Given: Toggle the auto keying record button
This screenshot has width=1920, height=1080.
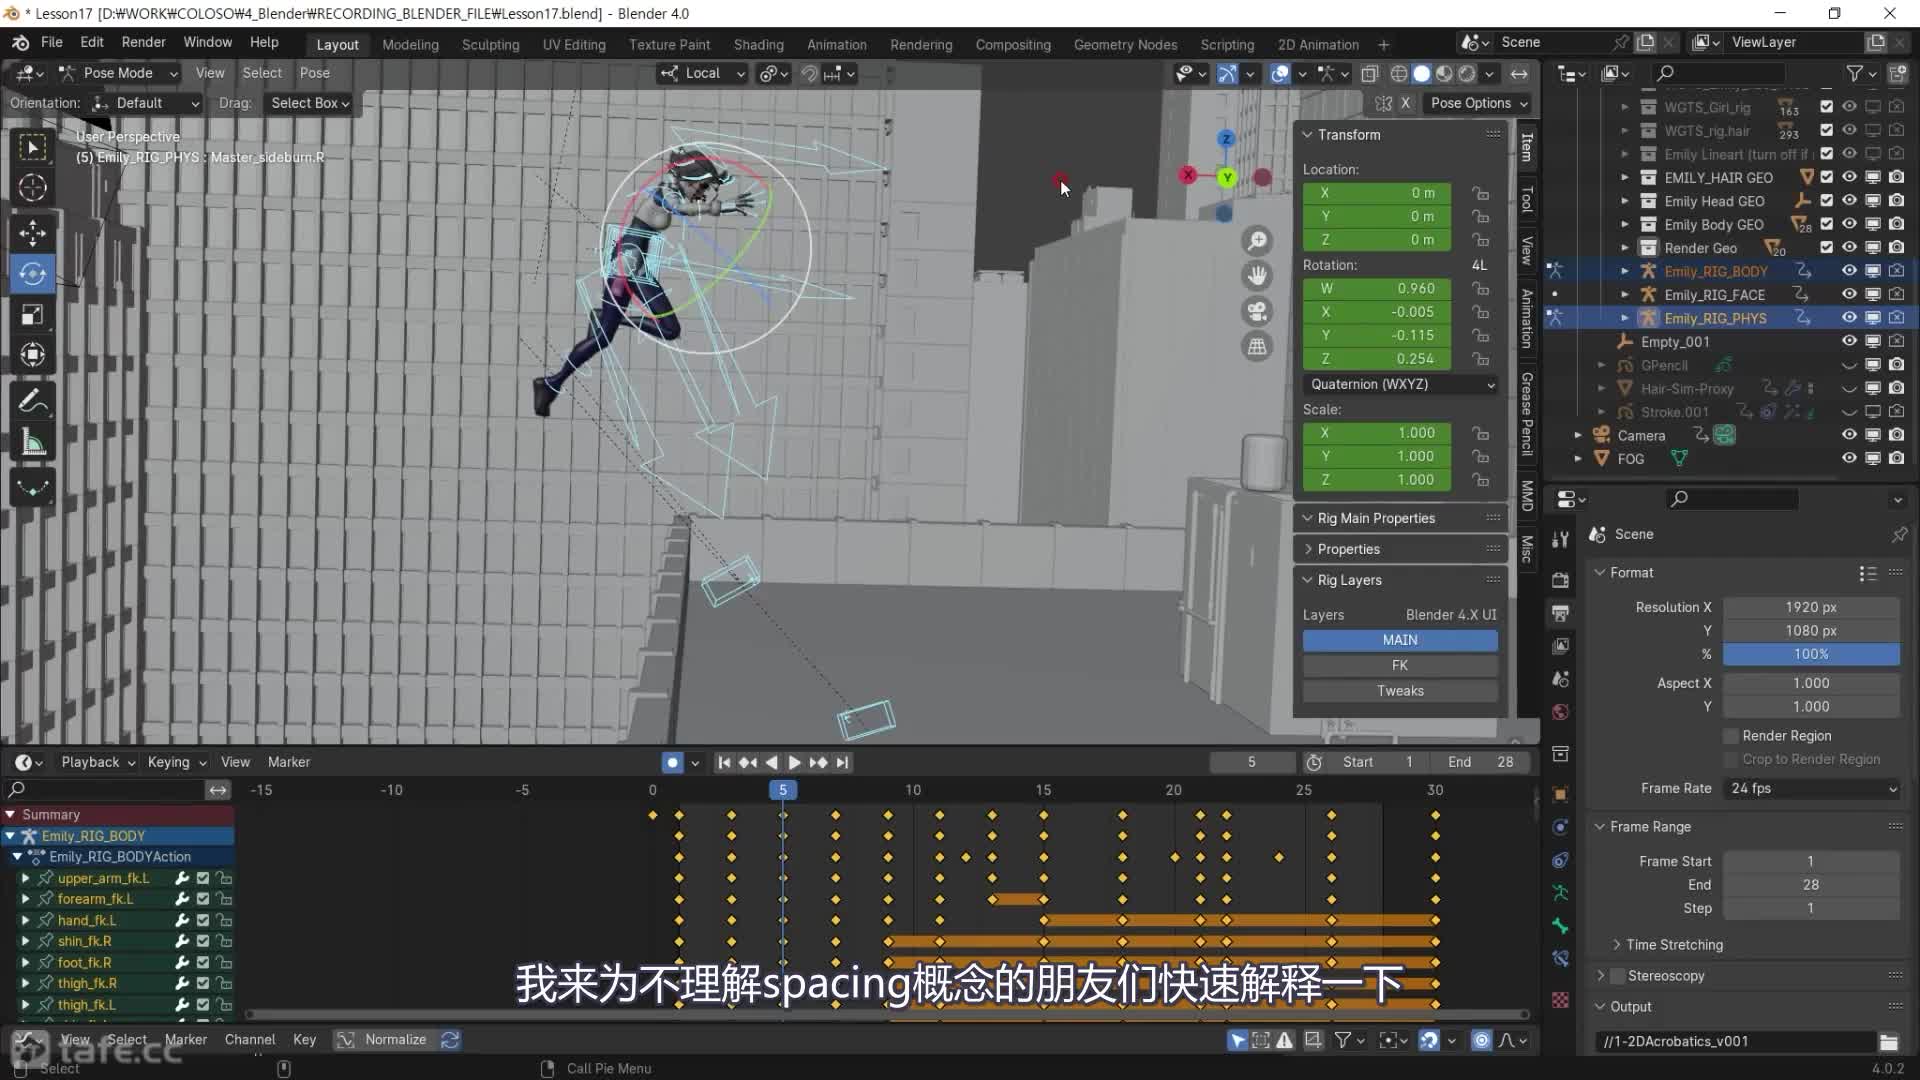Looking at the screenshot, I should point(672,762).
